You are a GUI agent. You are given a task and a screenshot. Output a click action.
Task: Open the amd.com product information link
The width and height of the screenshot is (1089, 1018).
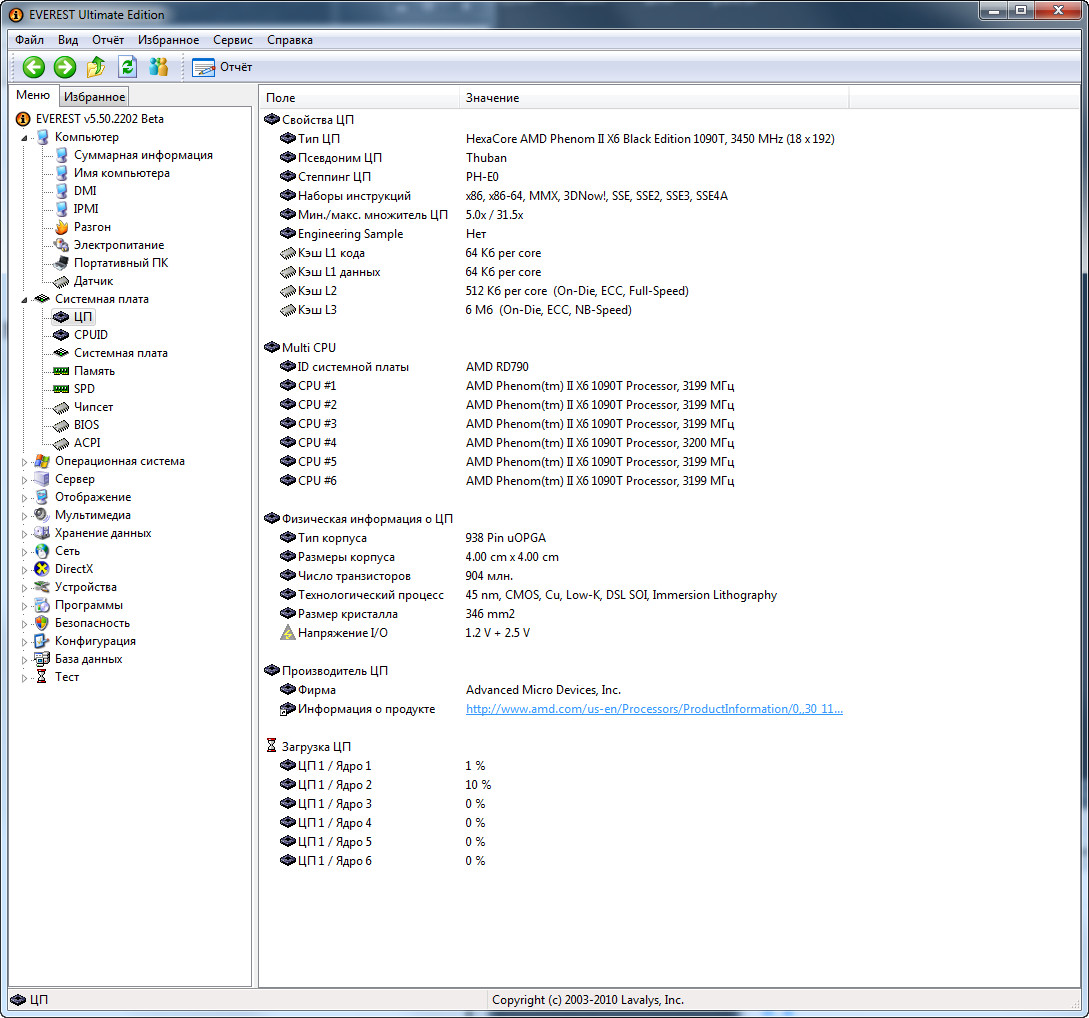point(654,709)
